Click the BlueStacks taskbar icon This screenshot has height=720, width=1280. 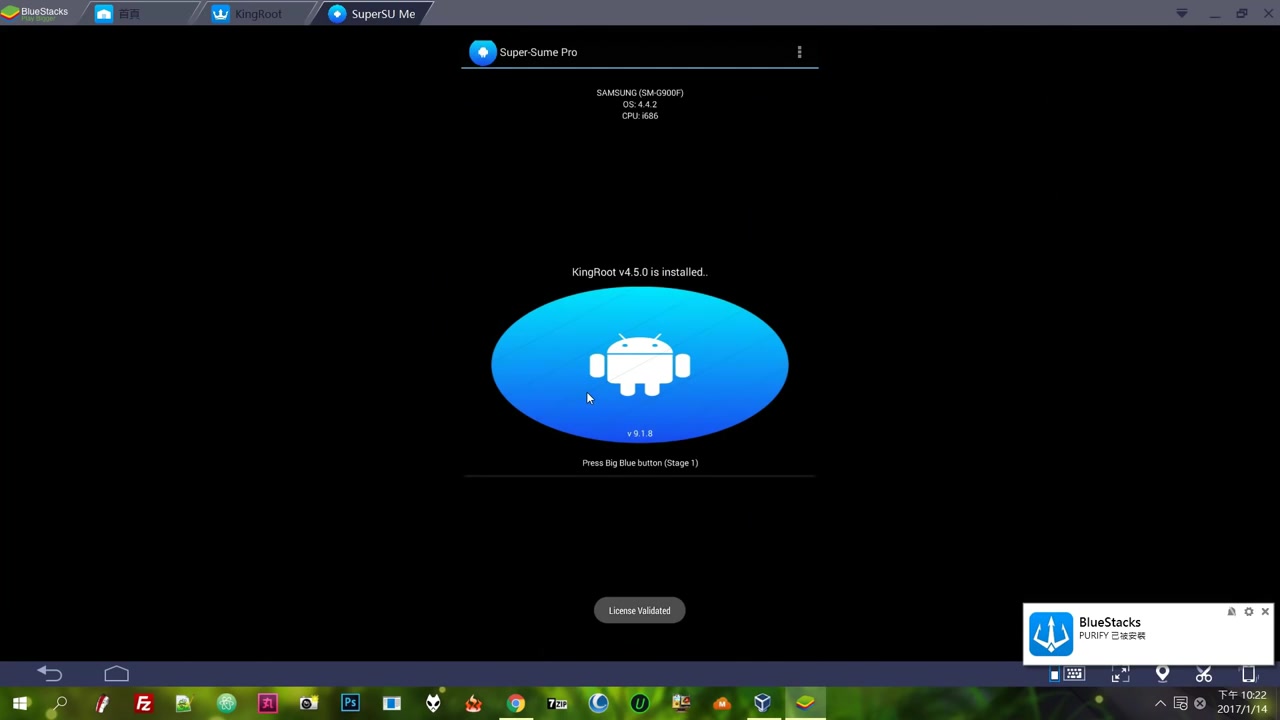(805, 704)
